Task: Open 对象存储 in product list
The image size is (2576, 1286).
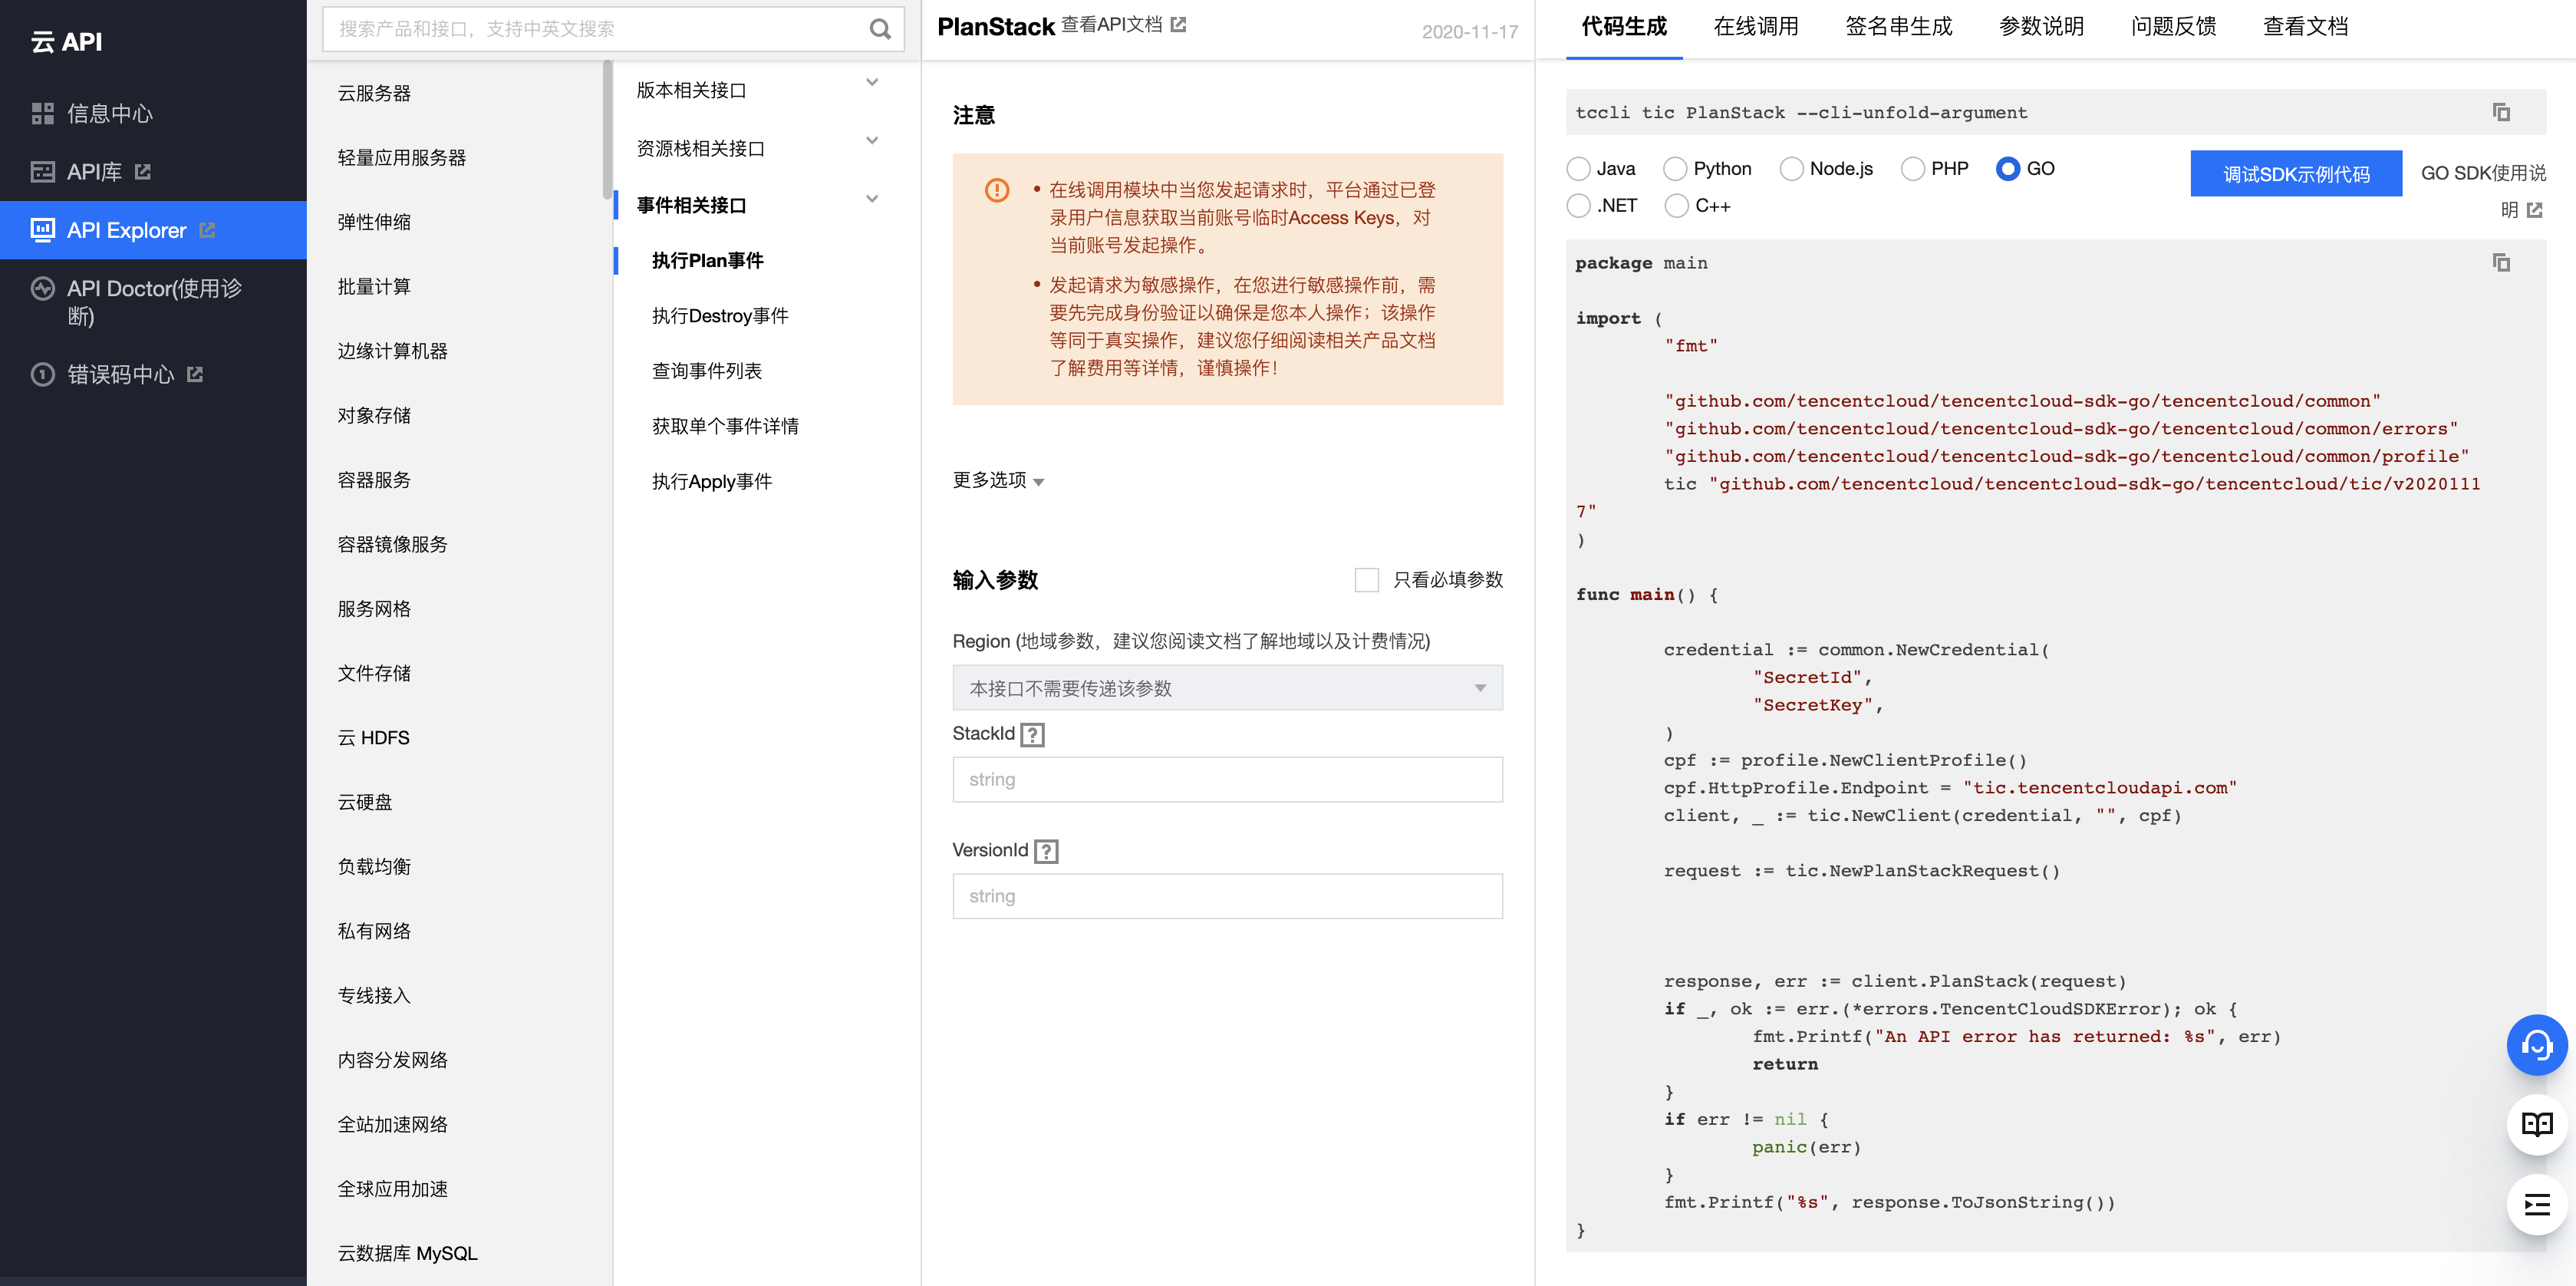Action: pyautogui.click(x=374, y=415)
